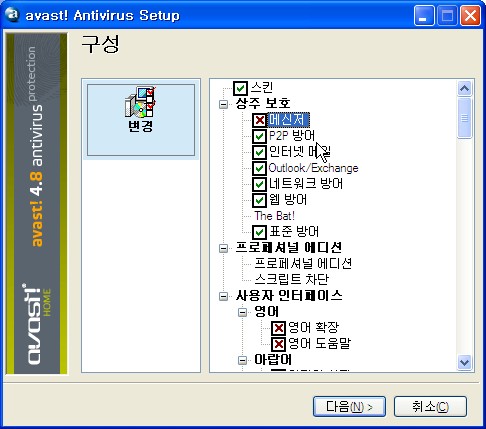Toggle the 스킨 checkbox
This screenshot has width=486, height=429.
pyautogui.click(x=240, y=88)
